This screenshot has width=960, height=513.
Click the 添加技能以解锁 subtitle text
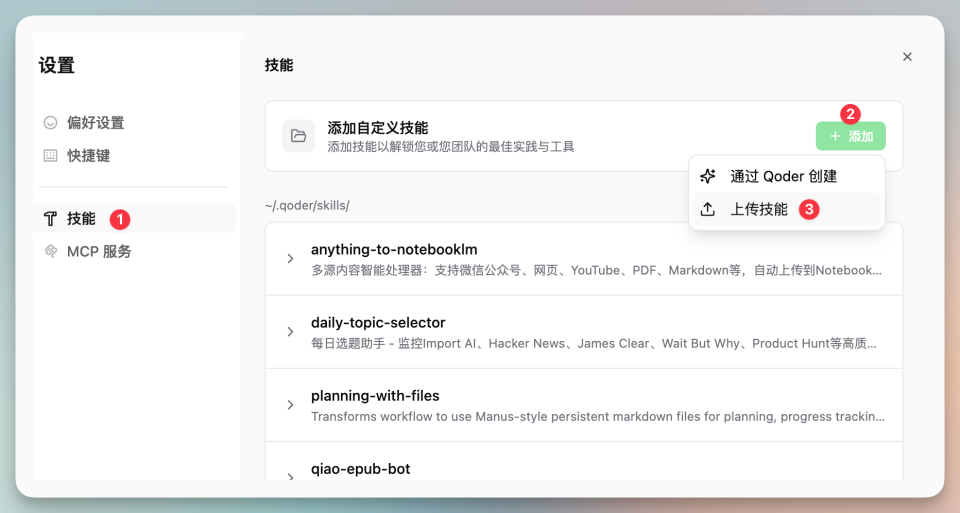coord(451,147)
